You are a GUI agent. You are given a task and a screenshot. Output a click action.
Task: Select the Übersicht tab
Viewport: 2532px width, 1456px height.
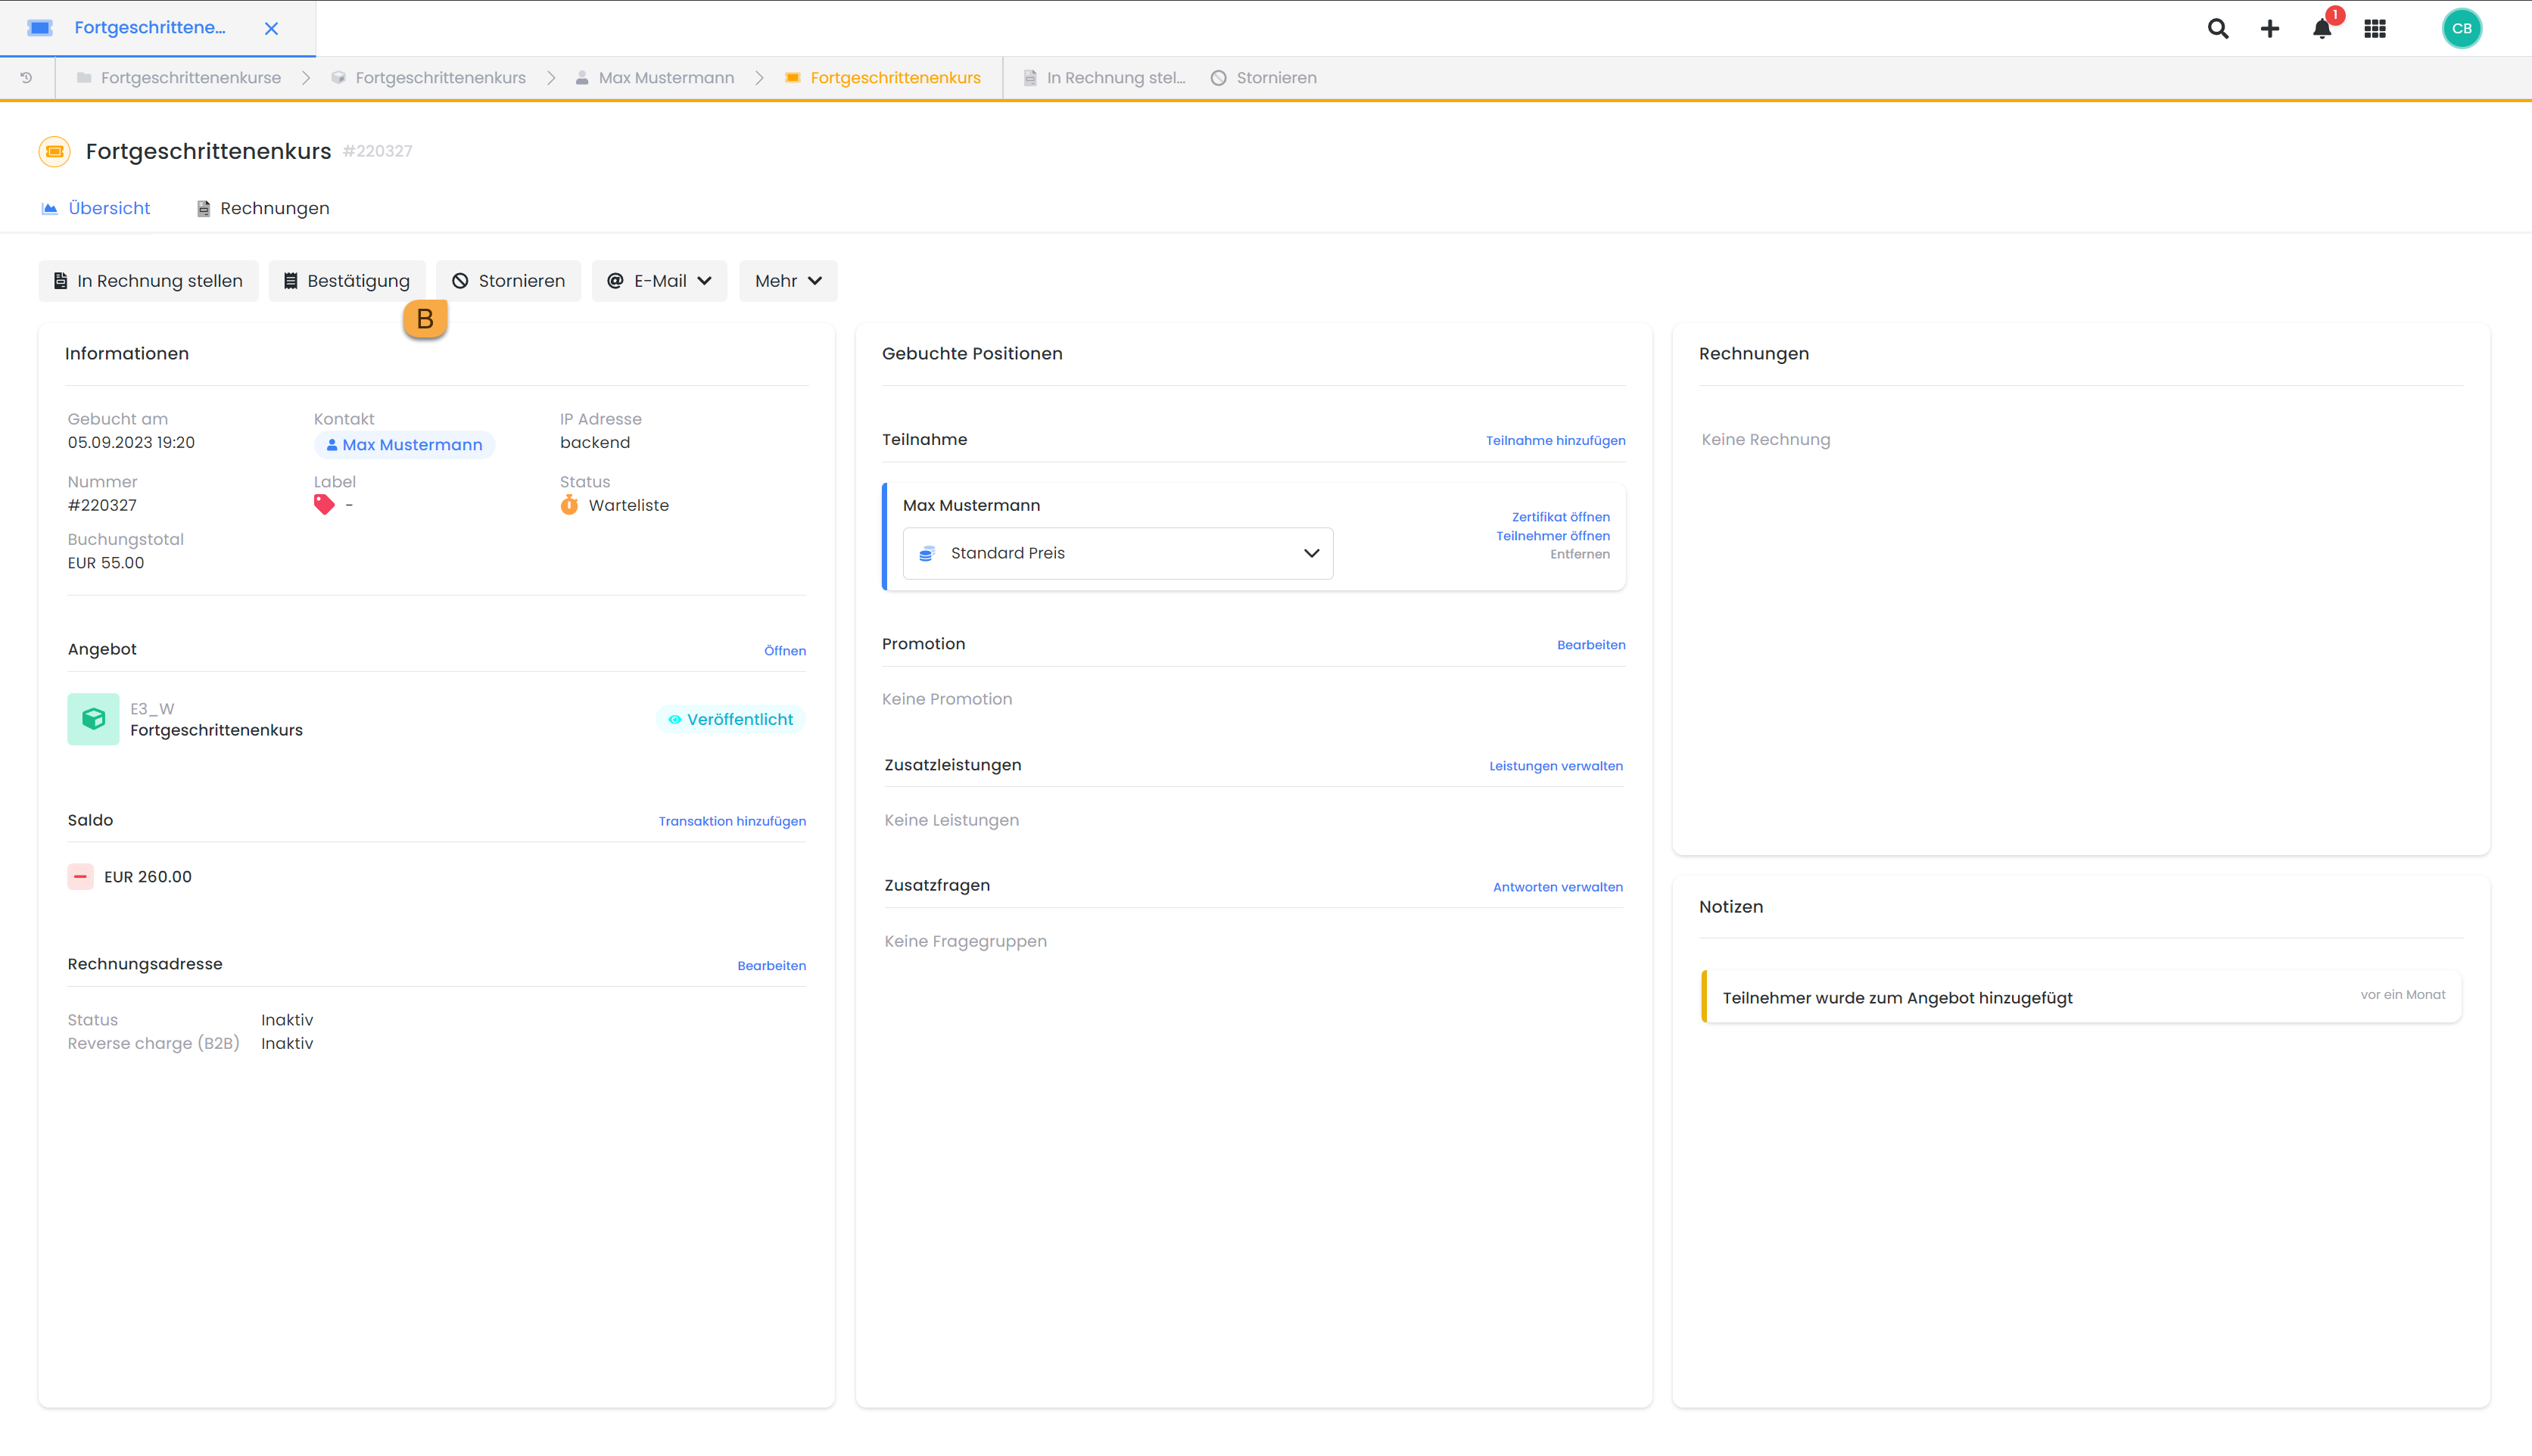coord(95,208)
